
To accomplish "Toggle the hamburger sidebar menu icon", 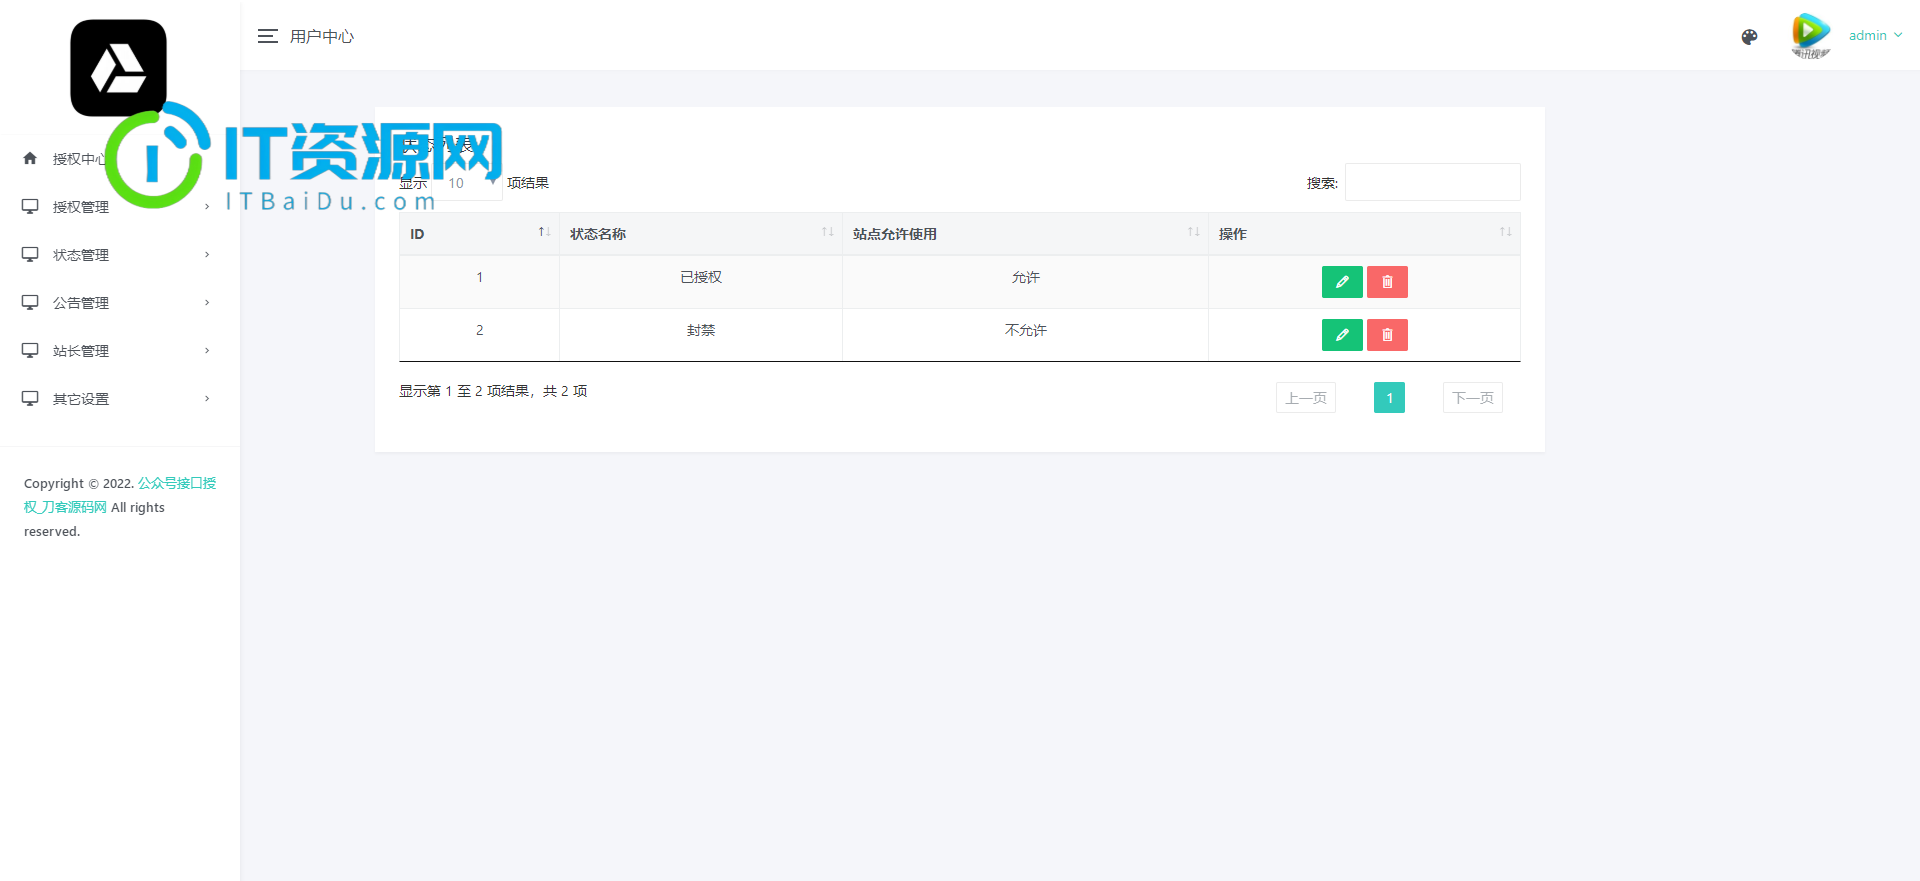I will (x=267, y=36).
